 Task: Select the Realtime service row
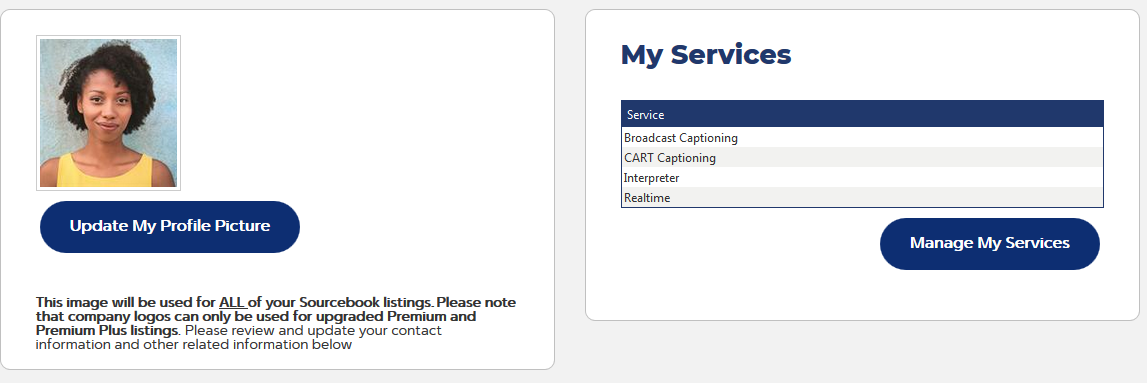tap(862, 197)
